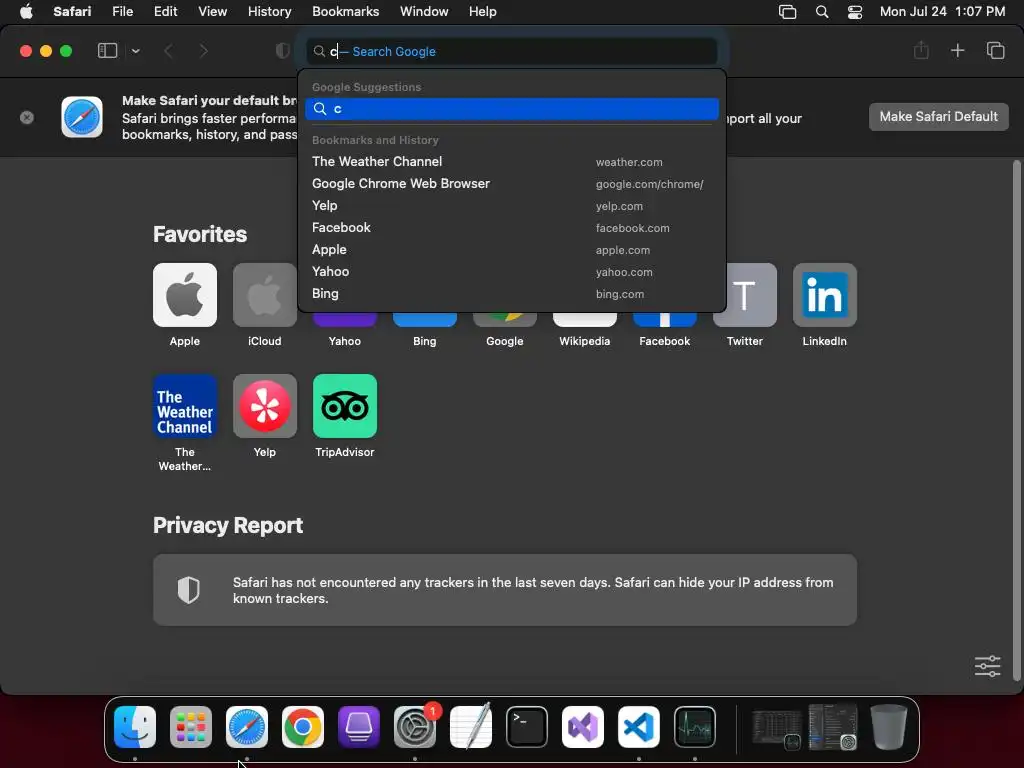Open the LinkedIn favorite tile

(x=825, y=295)
